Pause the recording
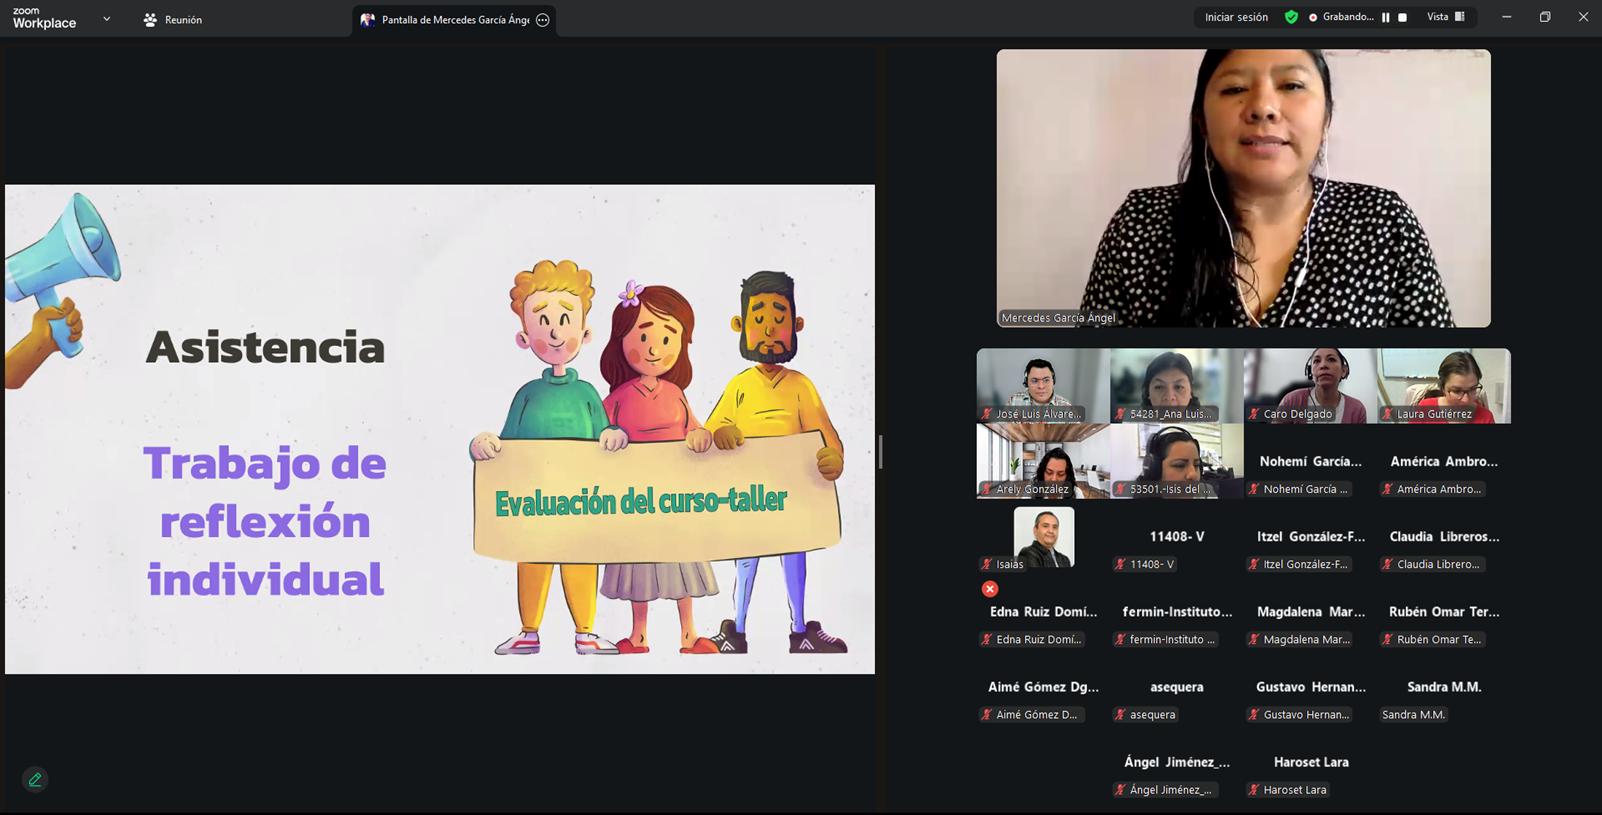 [1386, 17]
